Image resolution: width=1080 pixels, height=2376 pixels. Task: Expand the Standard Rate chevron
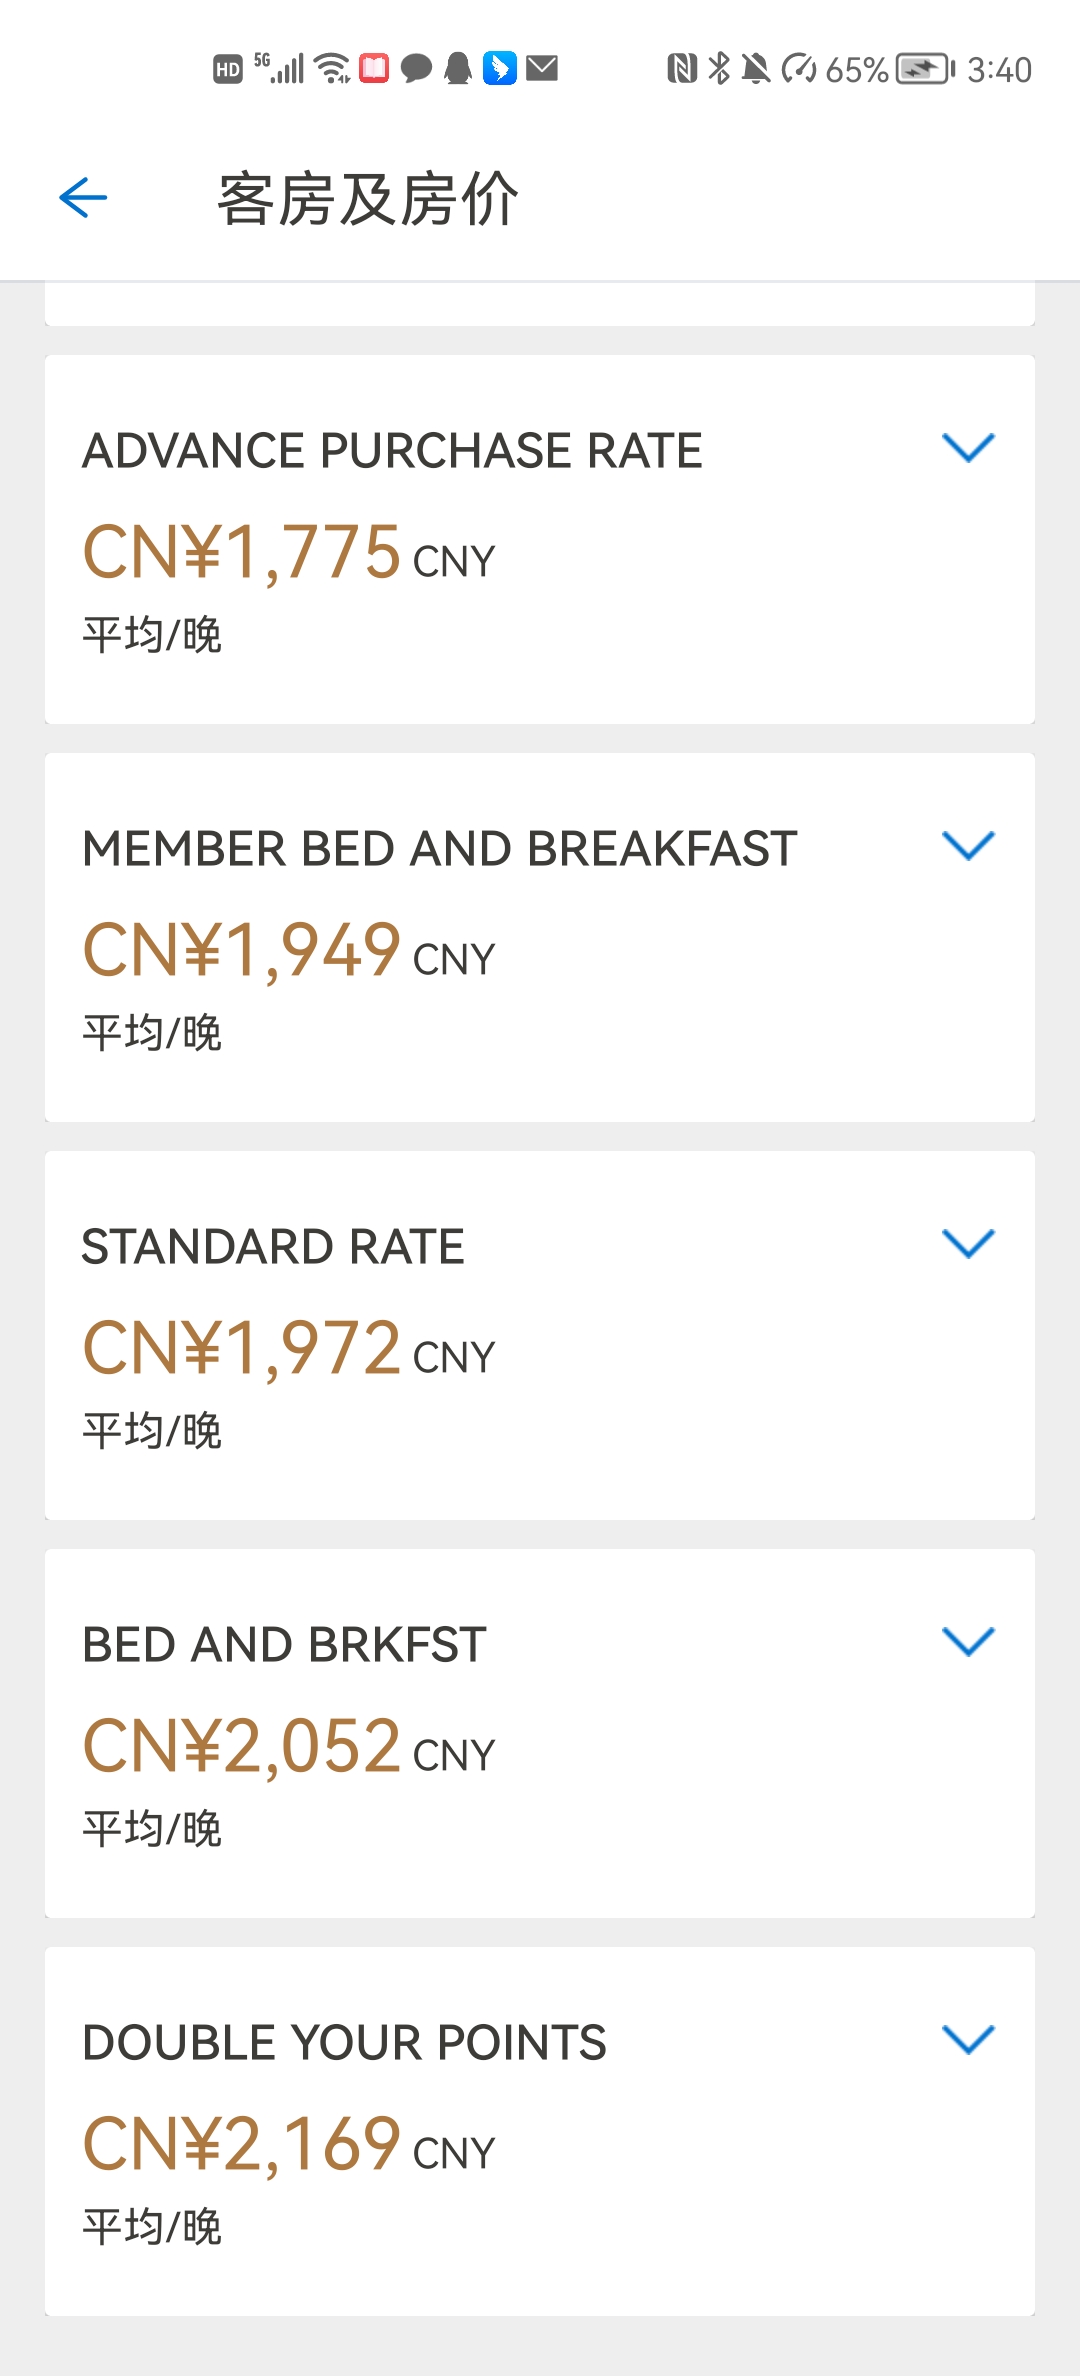[968, 1243]
